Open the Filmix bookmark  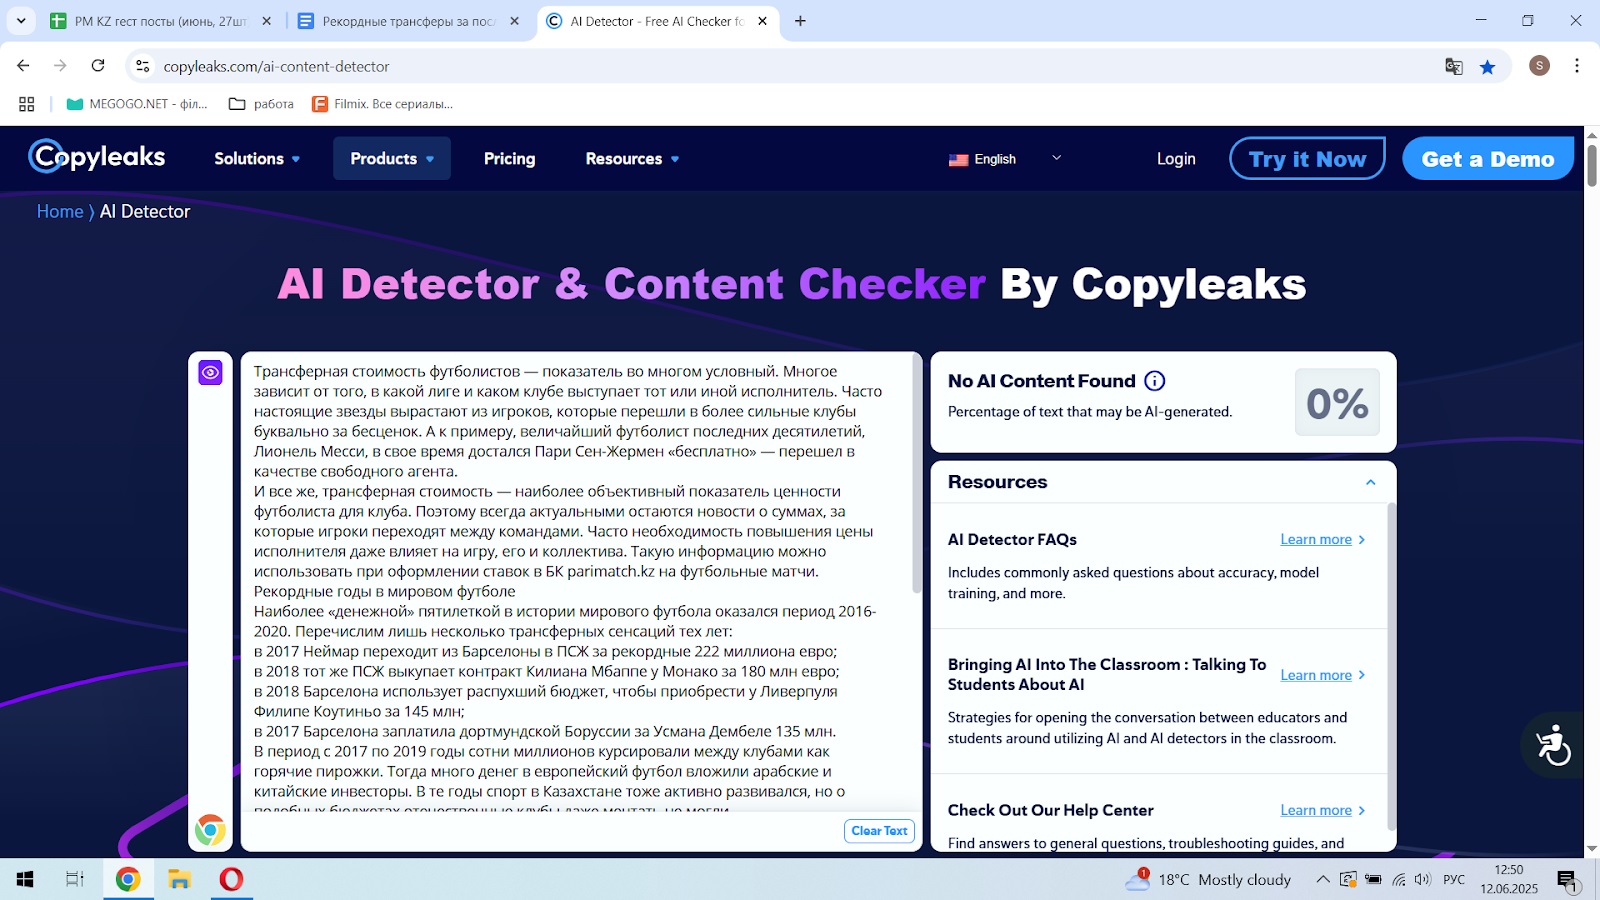382,104
